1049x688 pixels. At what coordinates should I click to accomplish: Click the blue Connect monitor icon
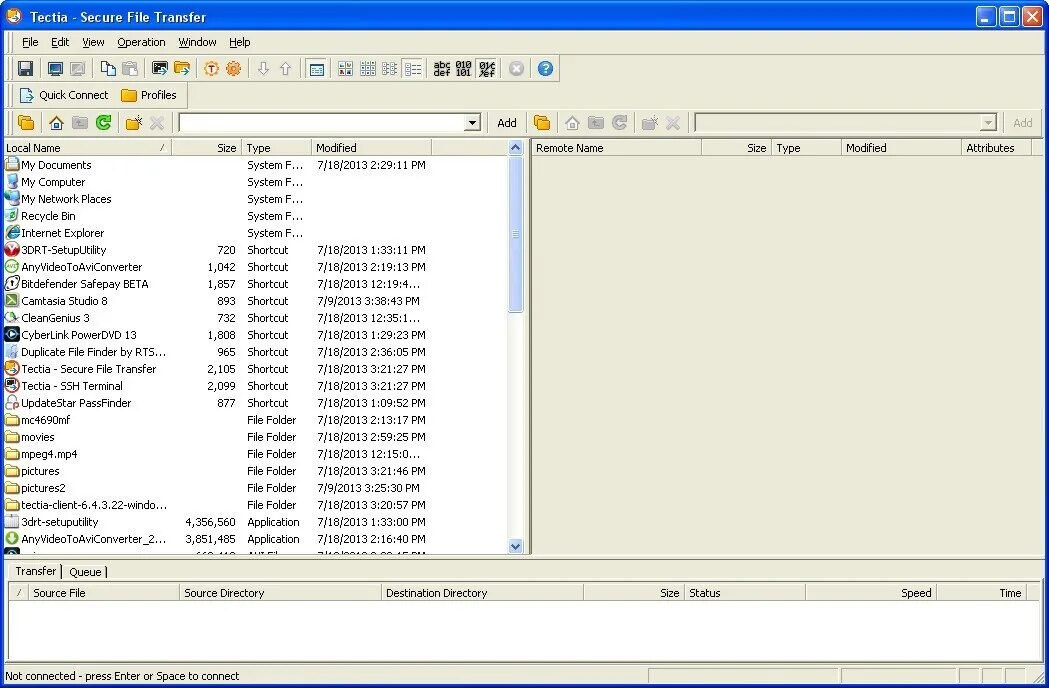56,68
